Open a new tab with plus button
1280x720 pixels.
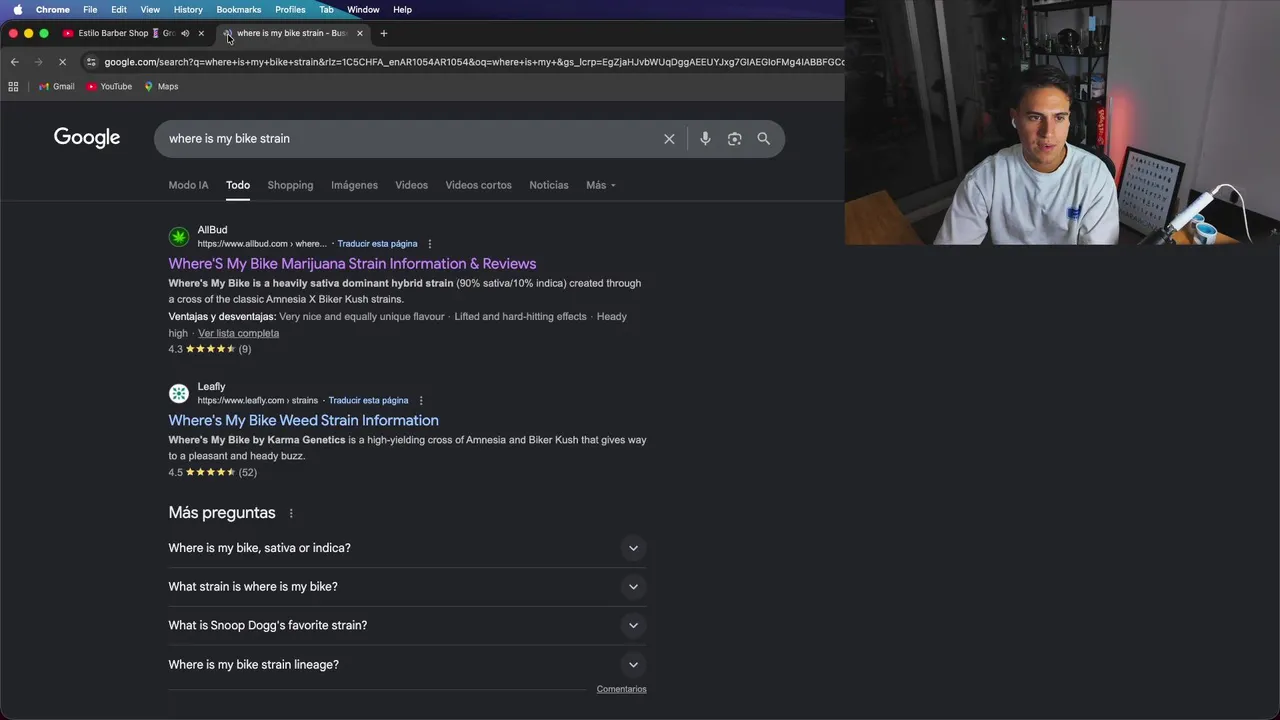383,33
